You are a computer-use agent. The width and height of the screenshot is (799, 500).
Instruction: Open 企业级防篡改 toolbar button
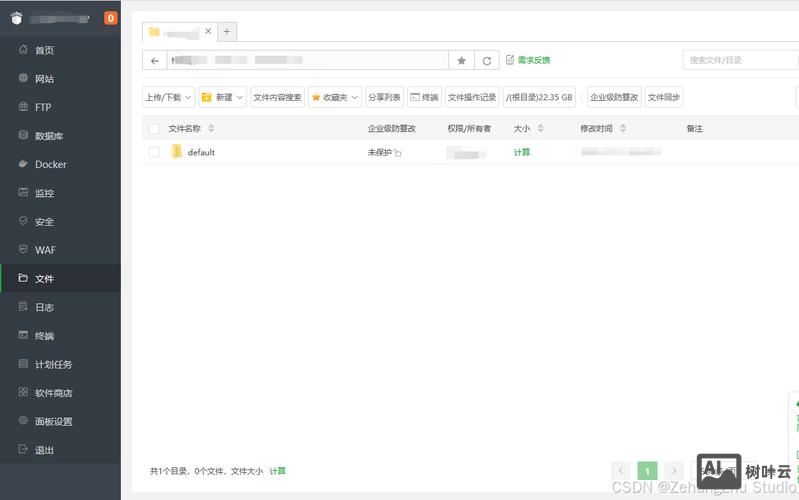click(x=614, y=97)
